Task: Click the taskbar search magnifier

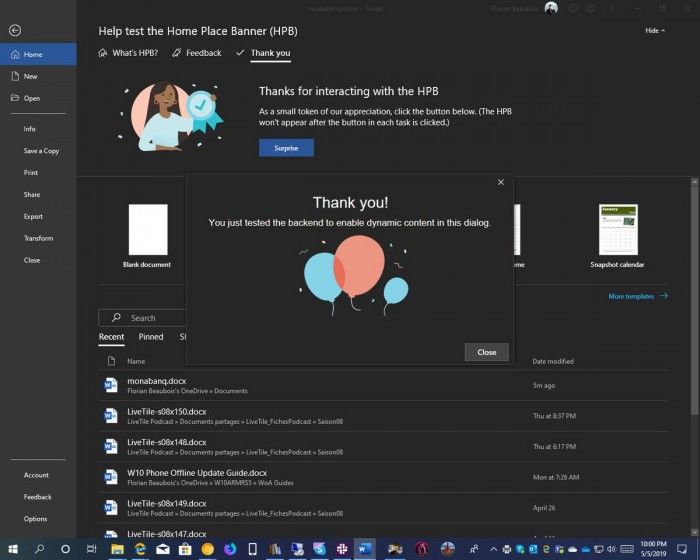Action: click(40, 549)
